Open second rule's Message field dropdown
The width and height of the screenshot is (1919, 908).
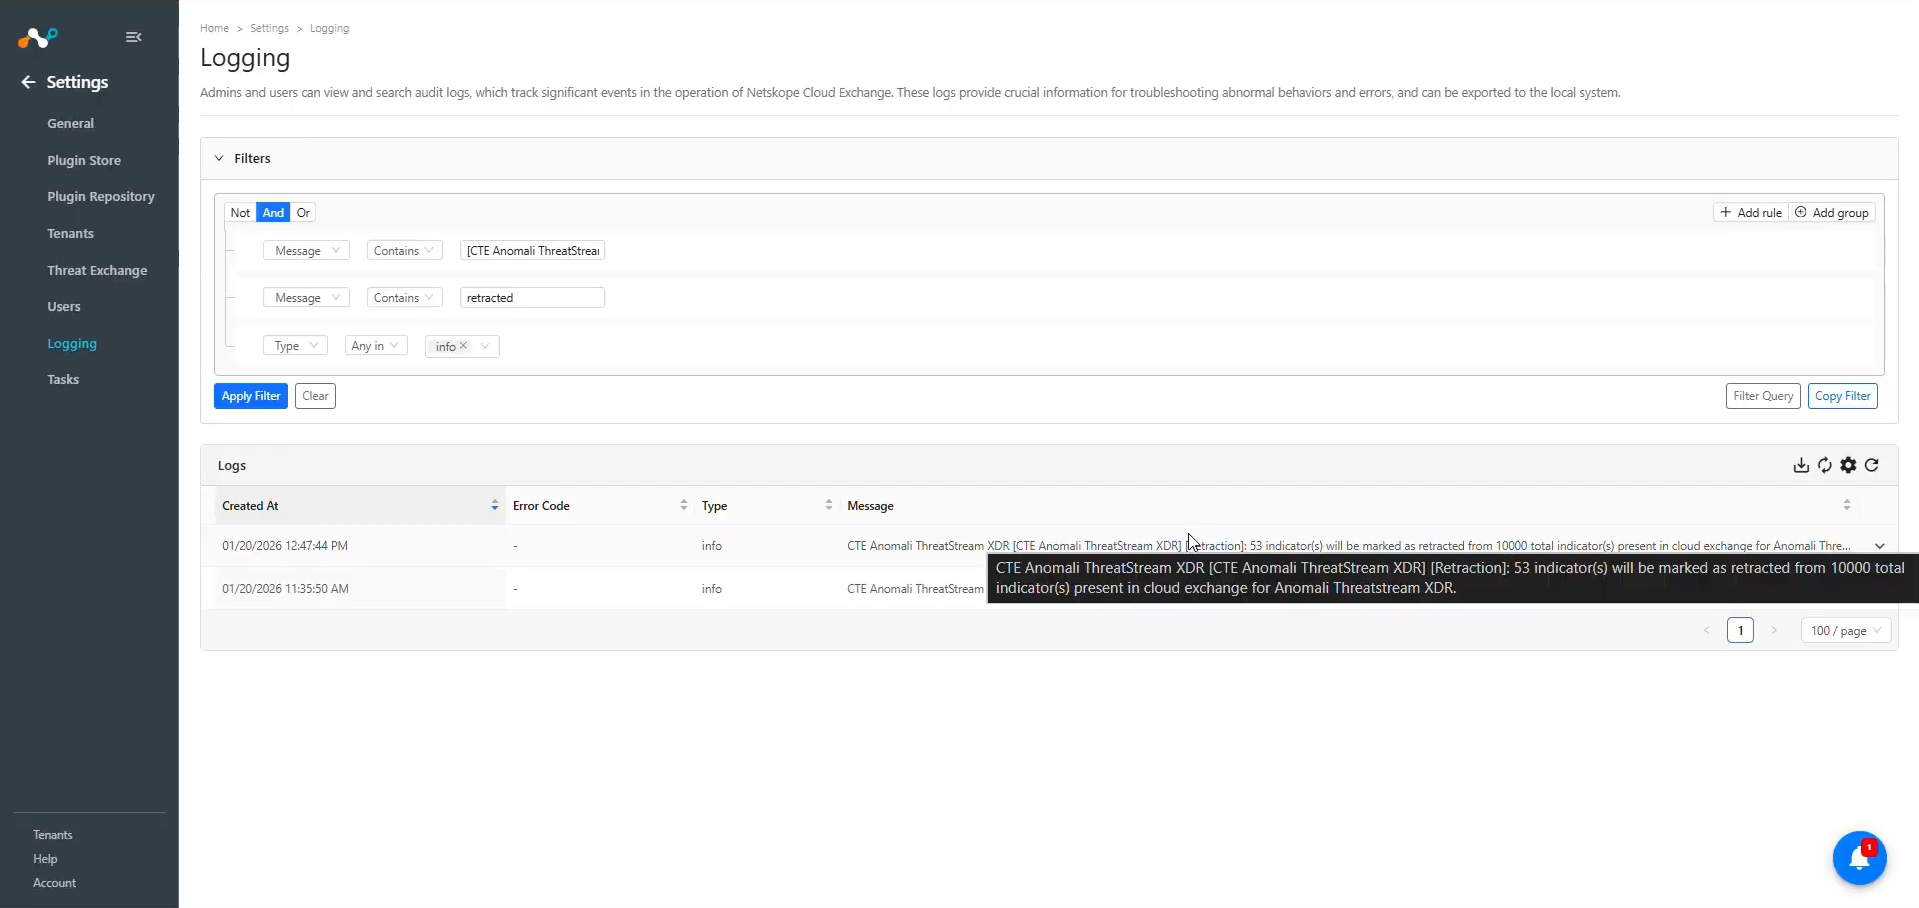[306, 298]
